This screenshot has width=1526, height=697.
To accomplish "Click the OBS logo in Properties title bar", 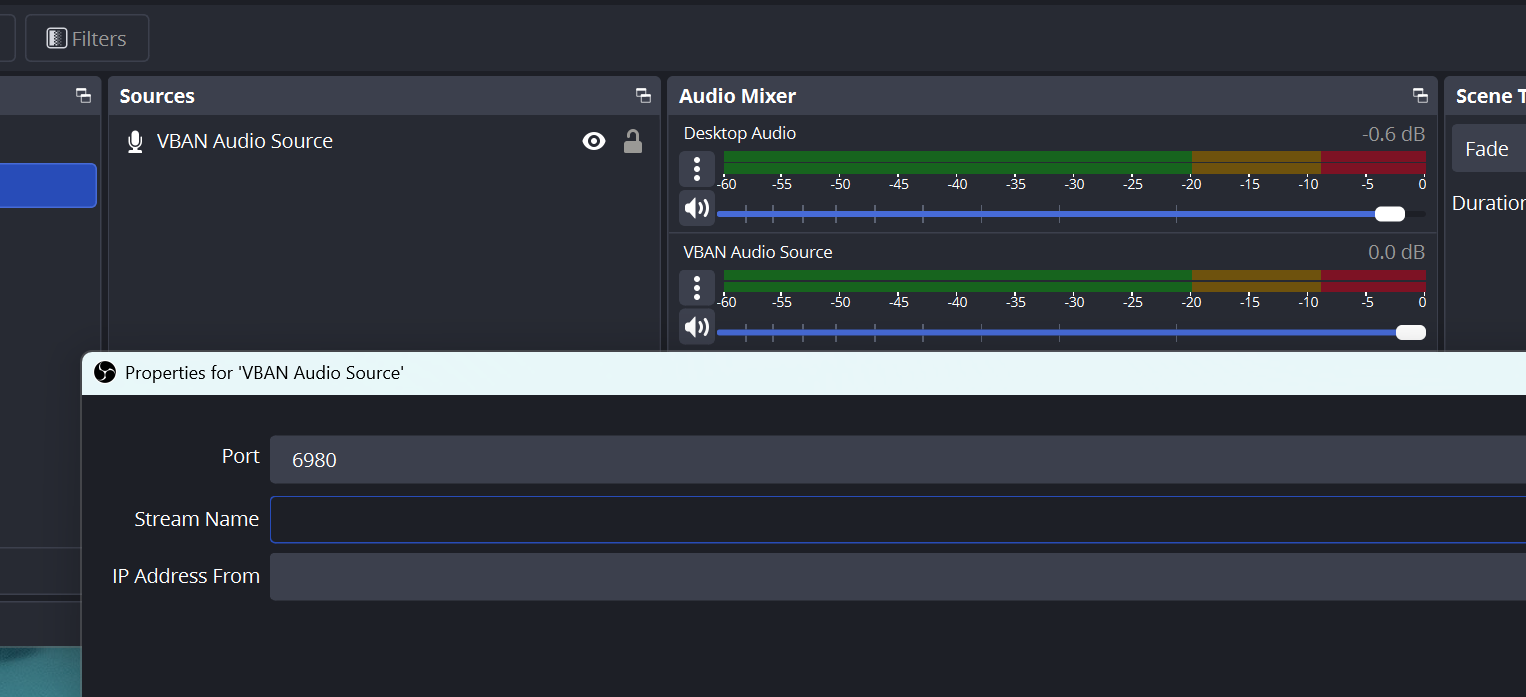I will 105,373.
